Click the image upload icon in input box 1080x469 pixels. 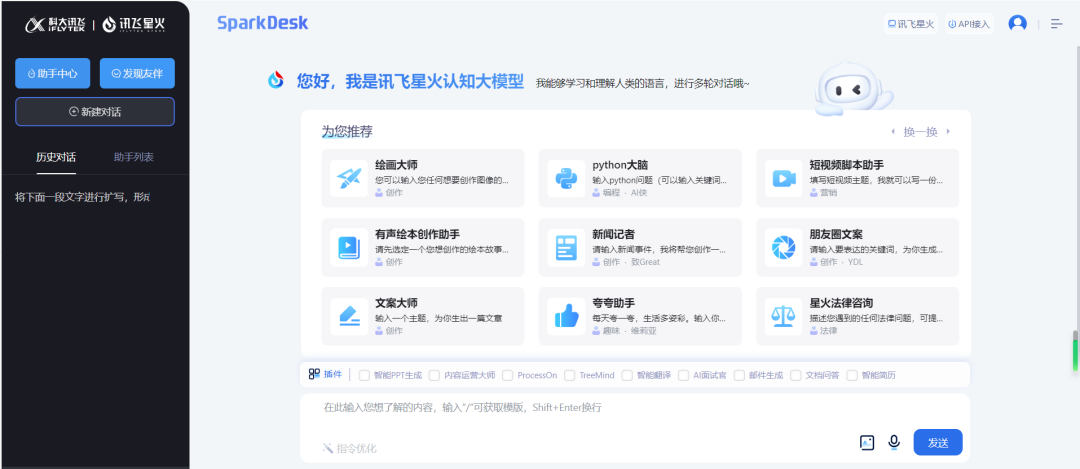[x=867, y=442]
